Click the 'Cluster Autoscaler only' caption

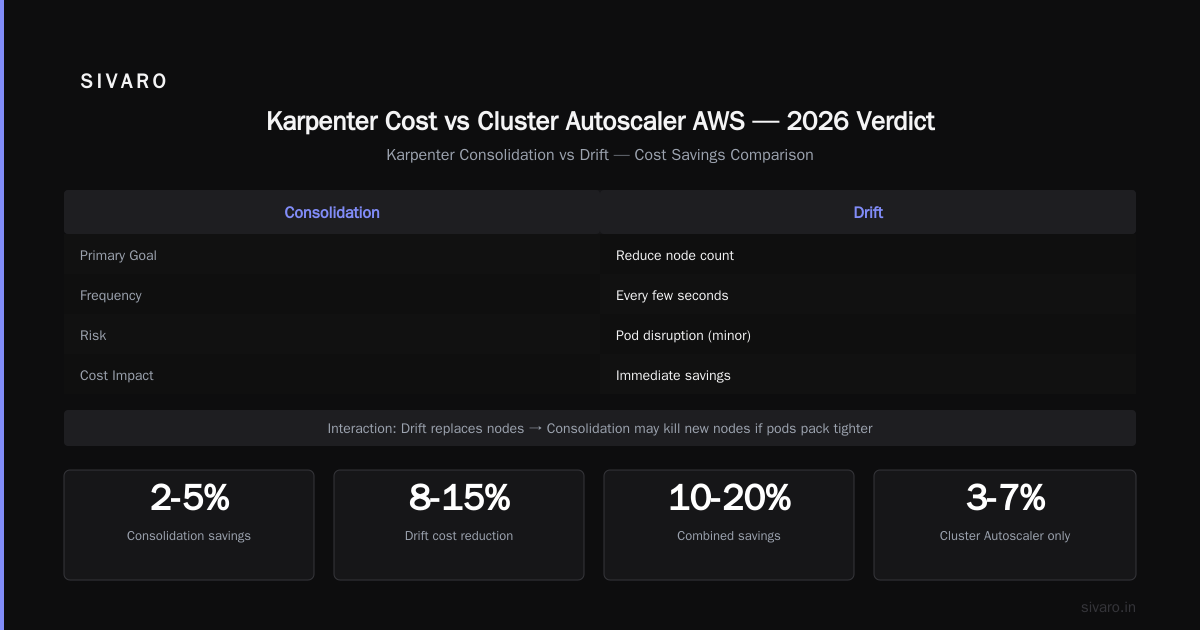coord(1005,536)
